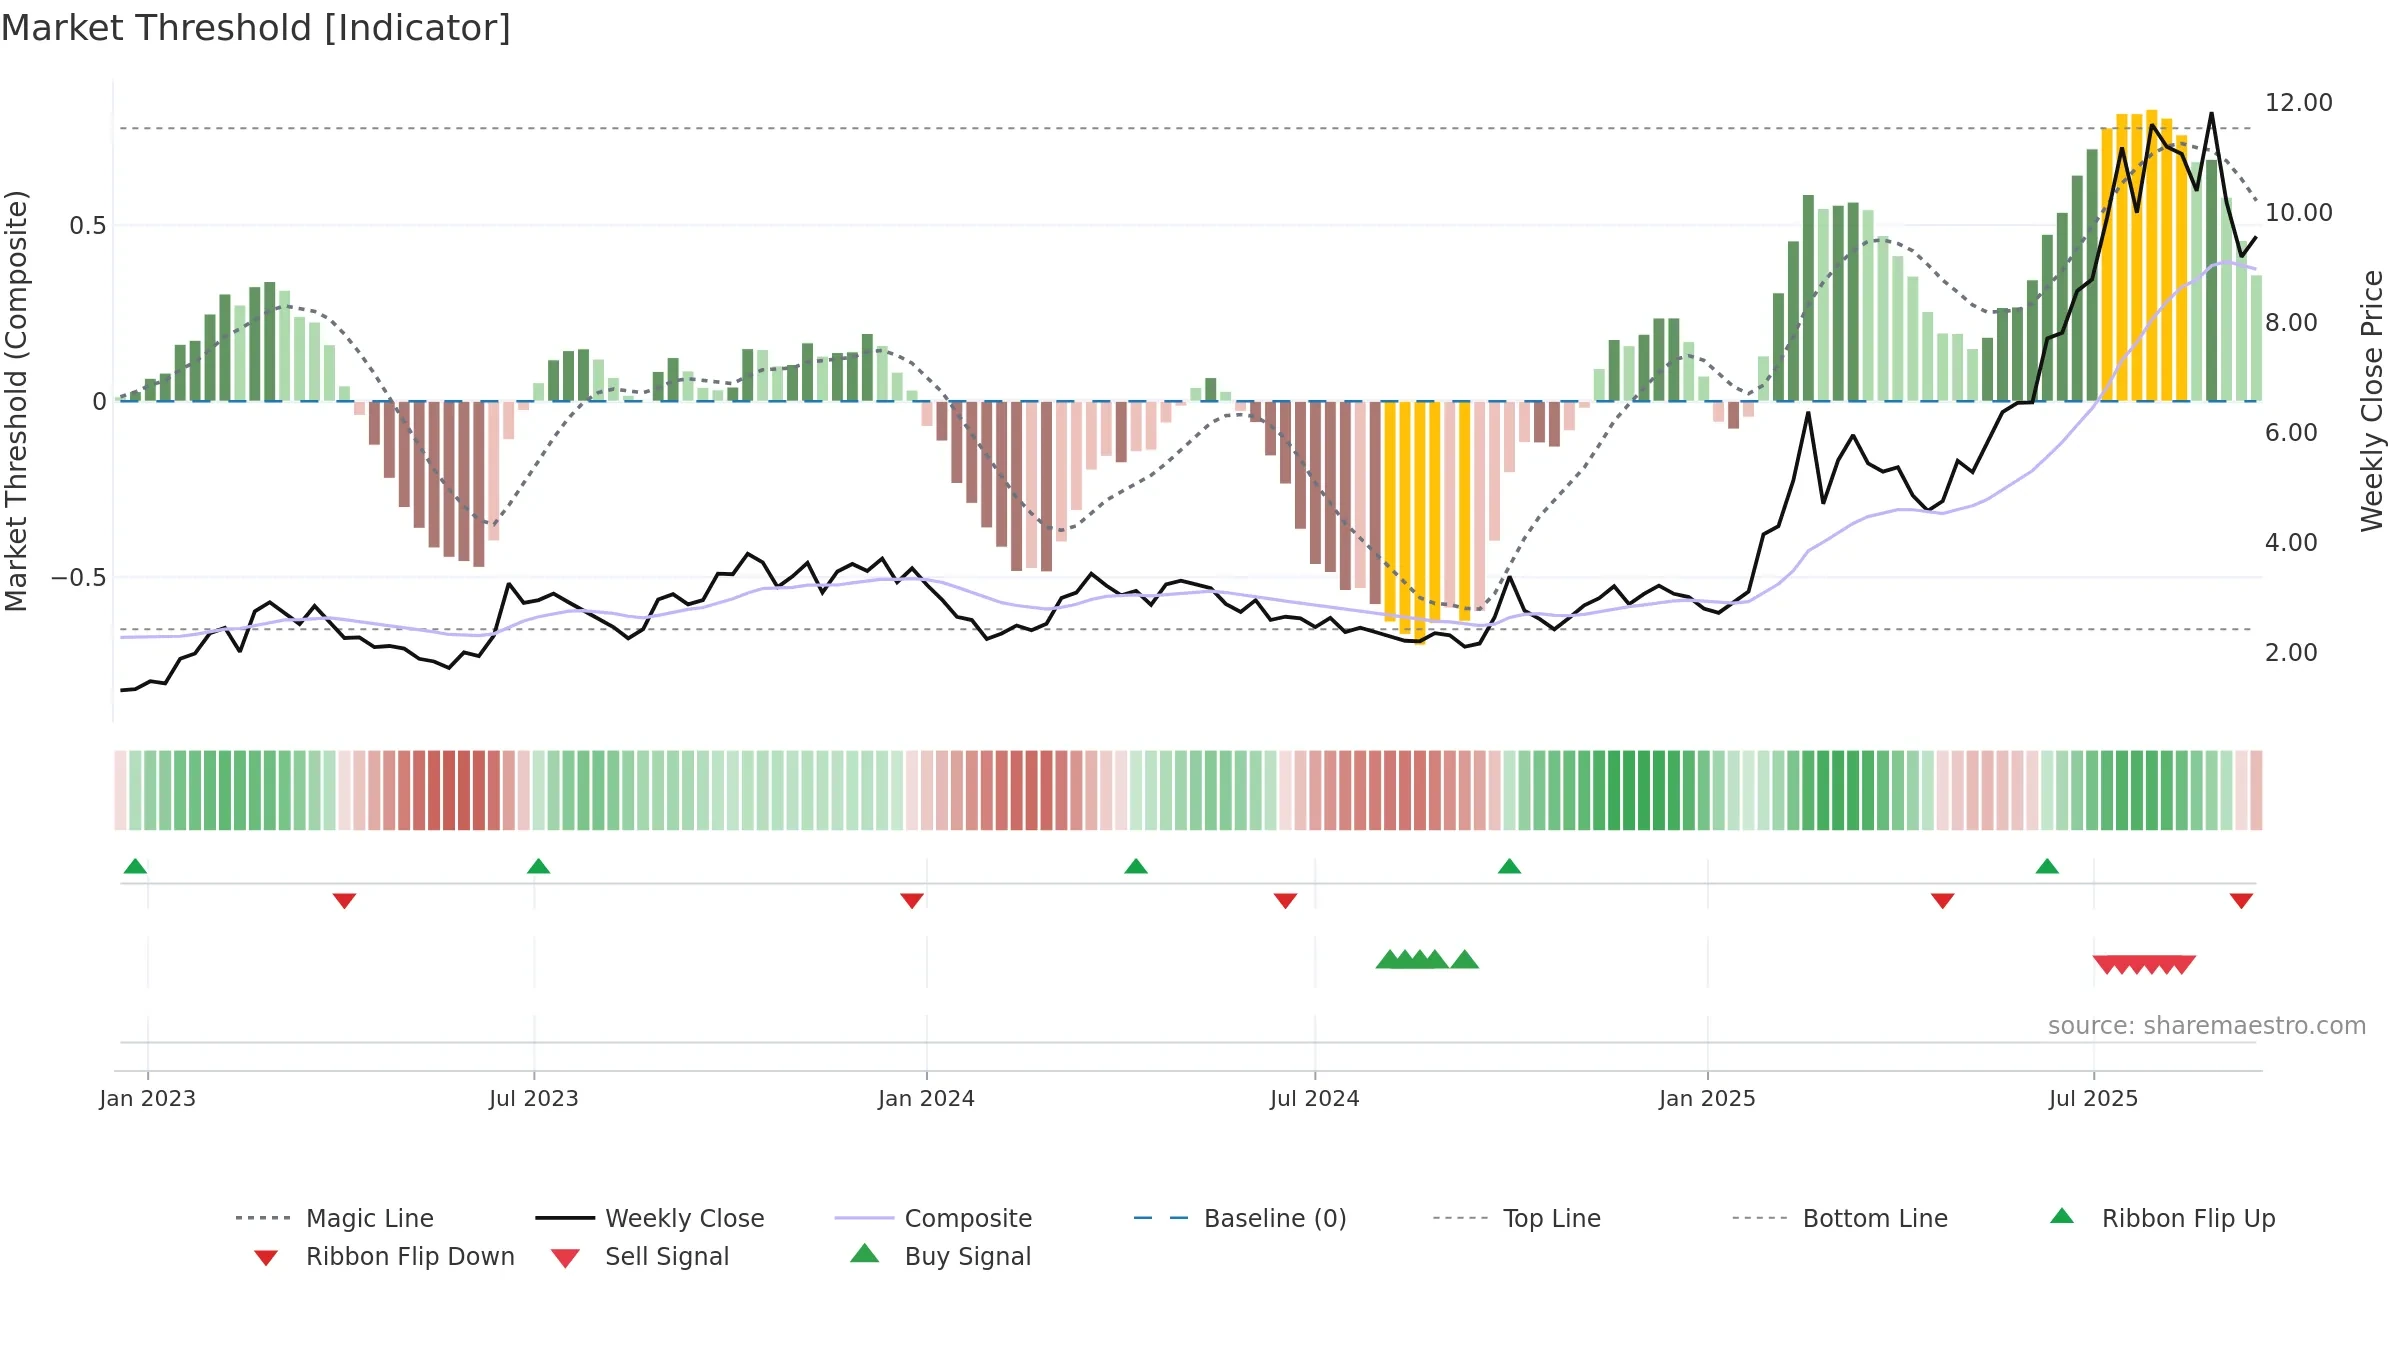This screenshot has height=1350, width=2400.
Task: Open the source sharemaestro.com attribution
Action: coord(2207,1025)
